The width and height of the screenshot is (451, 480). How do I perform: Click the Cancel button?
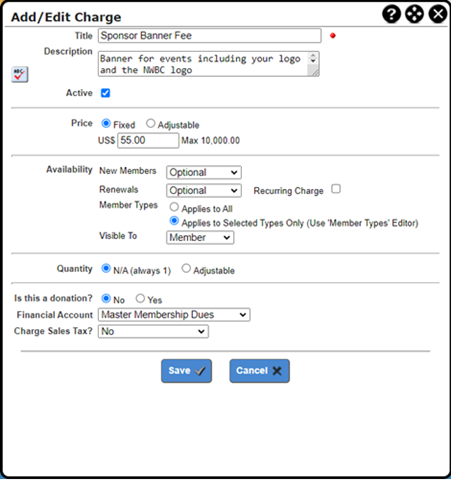pyautogui.click(x=259, y=371)
